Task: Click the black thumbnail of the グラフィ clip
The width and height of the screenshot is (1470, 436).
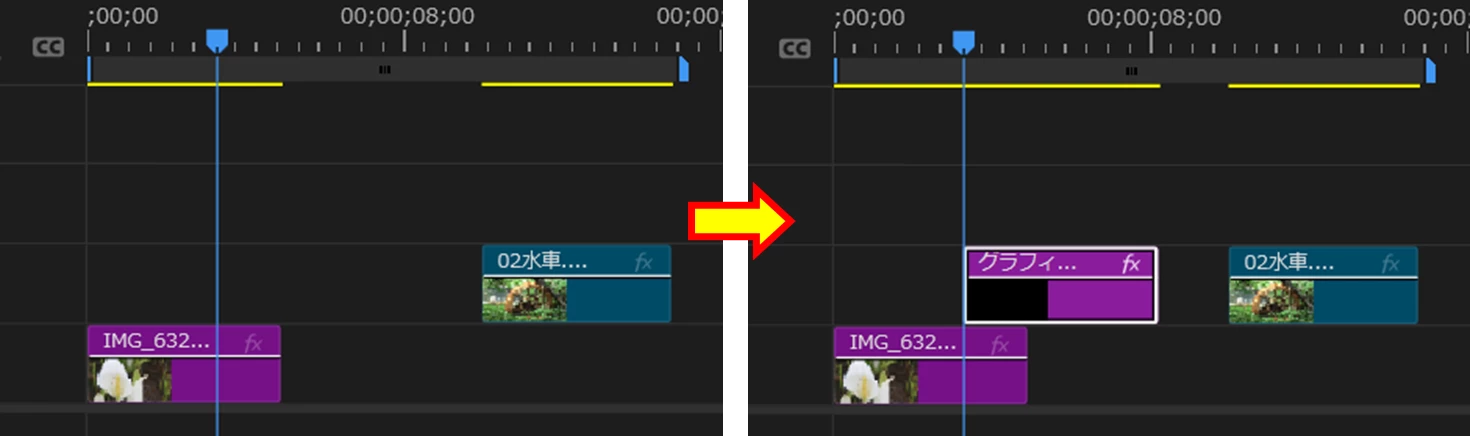Action: pos(1008,300)
